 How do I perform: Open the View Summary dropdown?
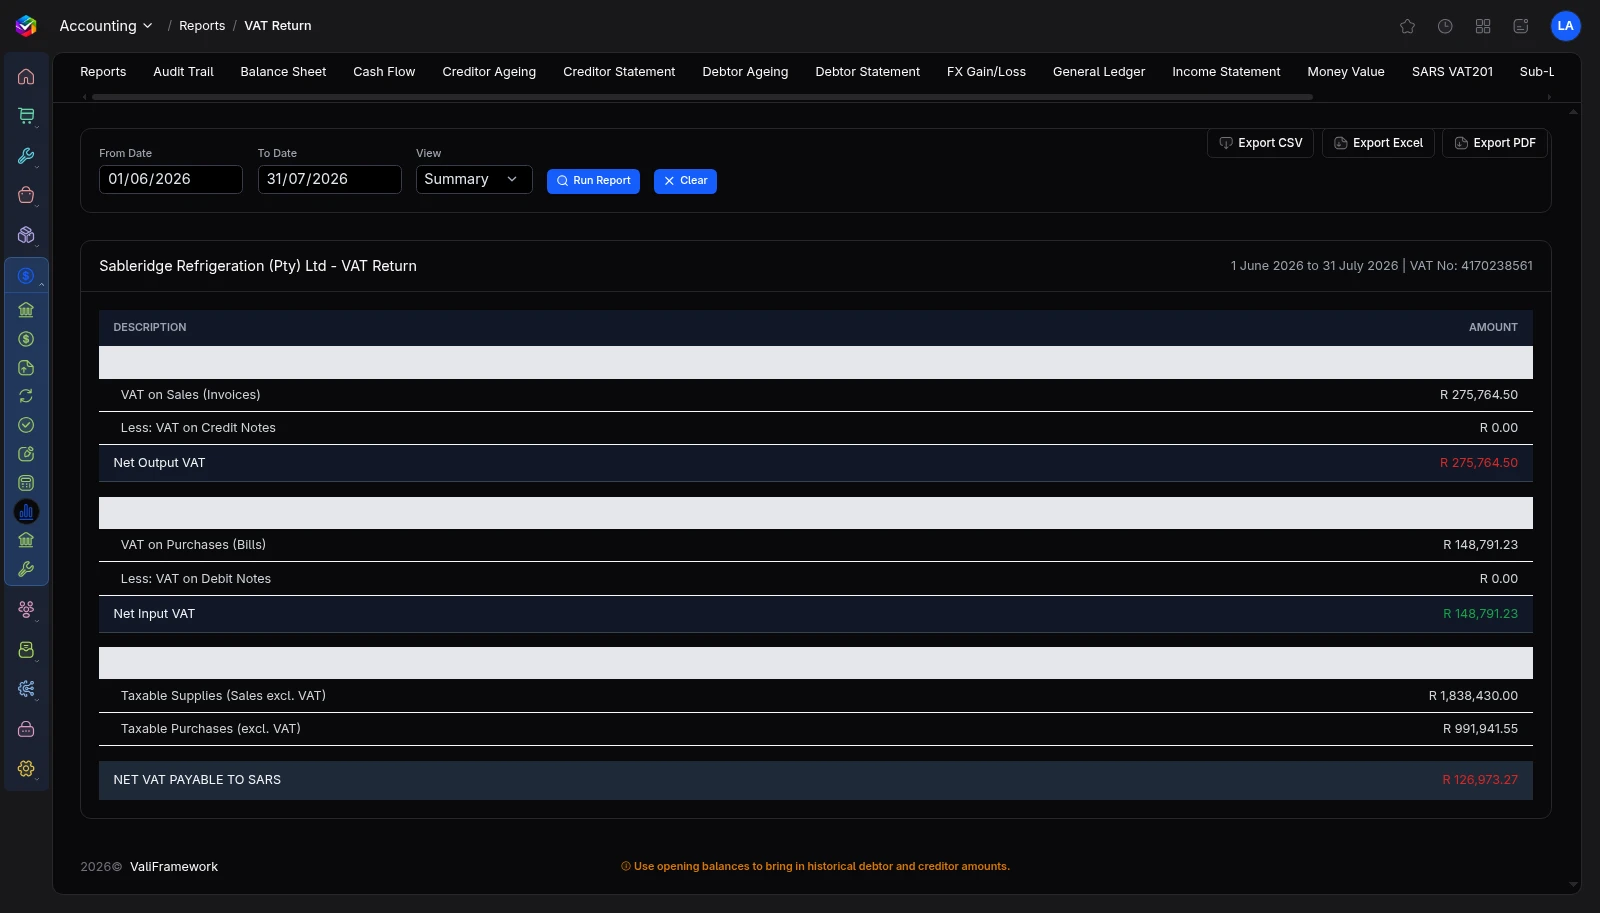474,179
